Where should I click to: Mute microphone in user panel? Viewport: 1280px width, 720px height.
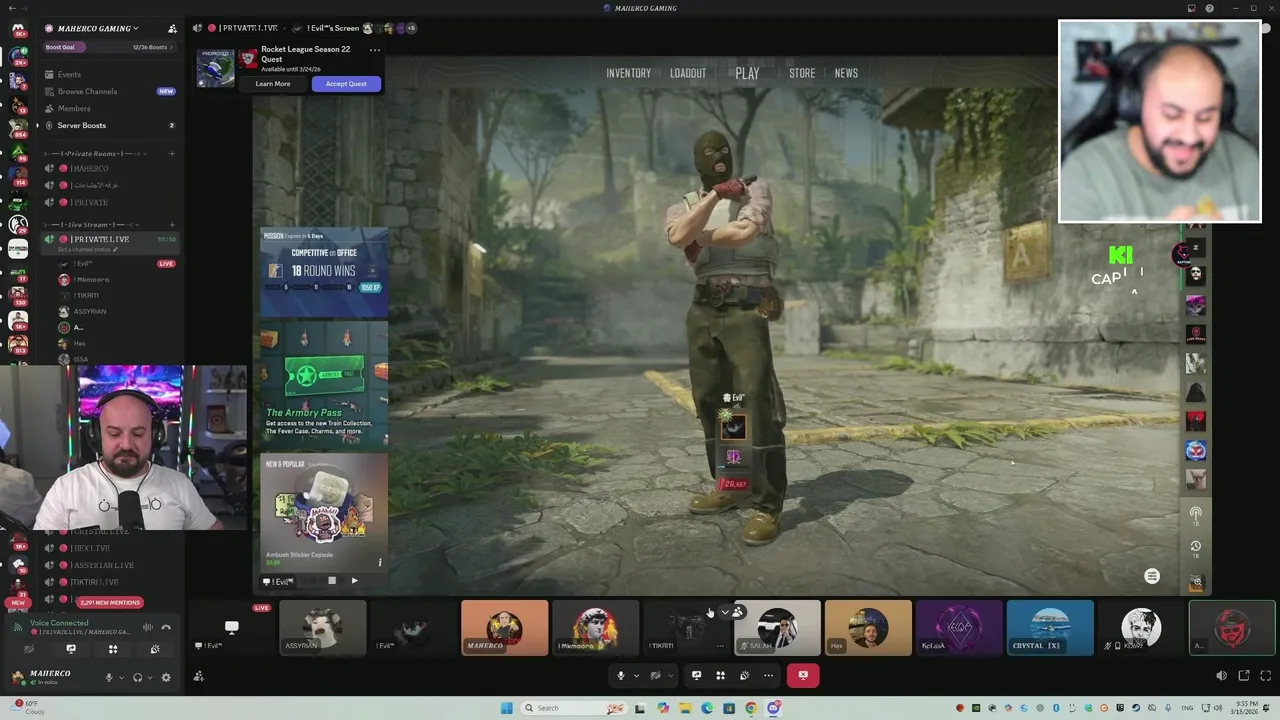pyautogui.click(x=109, y=677)
